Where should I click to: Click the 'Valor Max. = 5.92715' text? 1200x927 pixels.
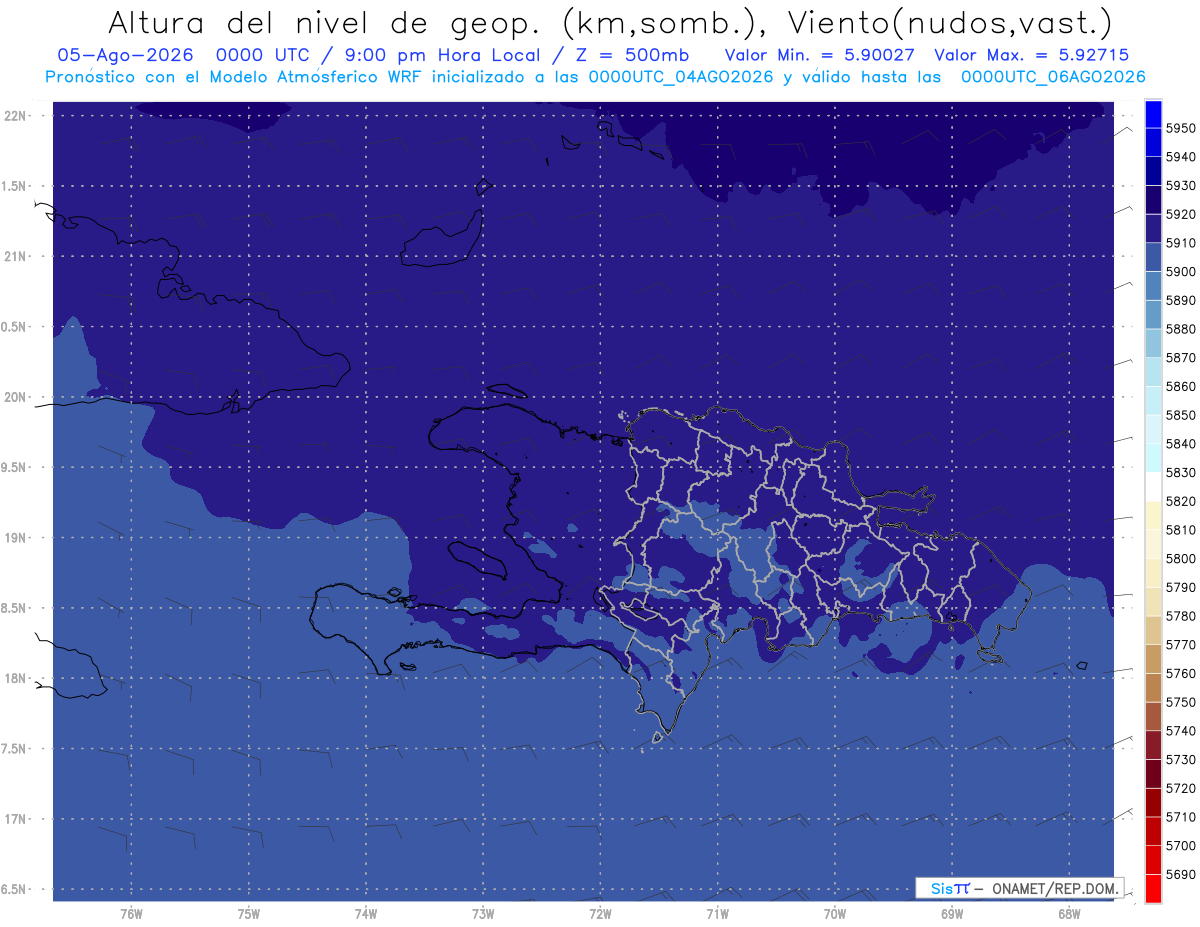(1030, 55)
